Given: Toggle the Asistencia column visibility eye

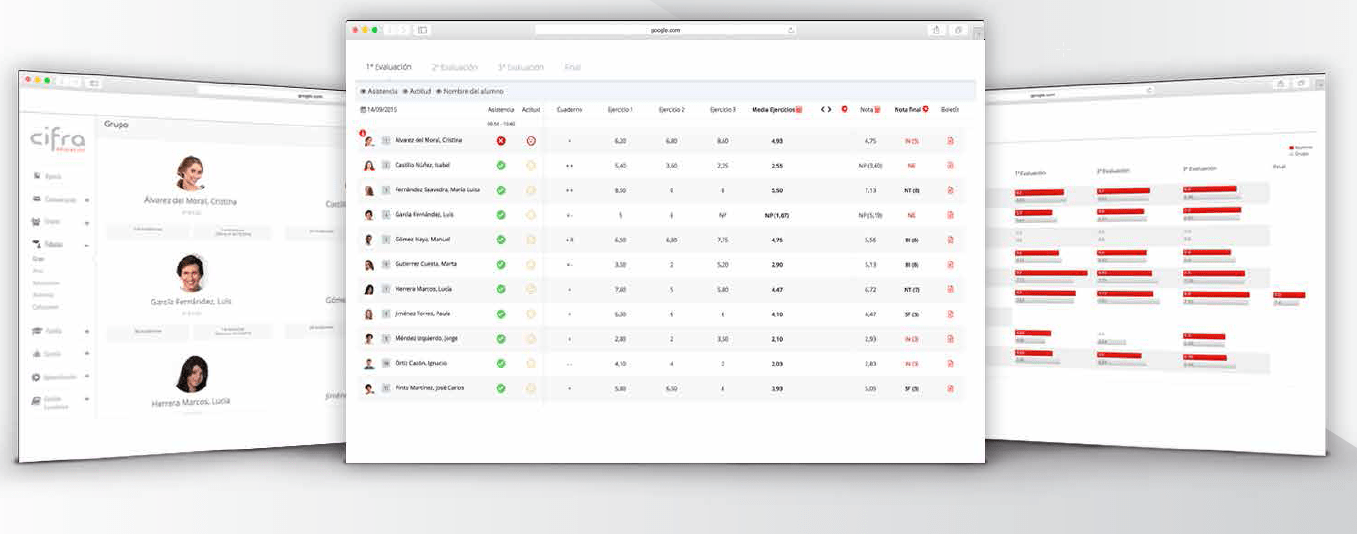Looking at the screenshot, I should point(363,91).
